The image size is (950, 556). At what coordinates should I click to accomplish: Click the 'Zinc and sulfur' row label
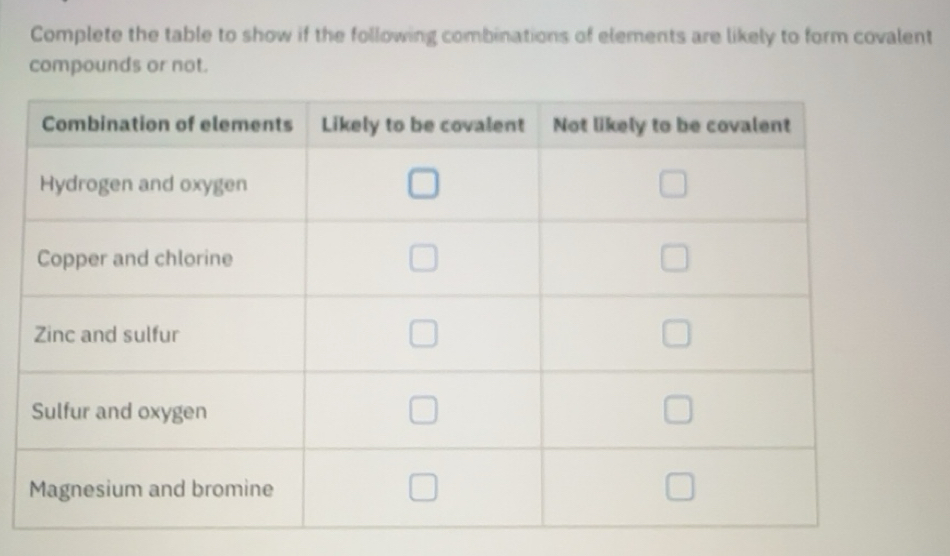point(107,335)
